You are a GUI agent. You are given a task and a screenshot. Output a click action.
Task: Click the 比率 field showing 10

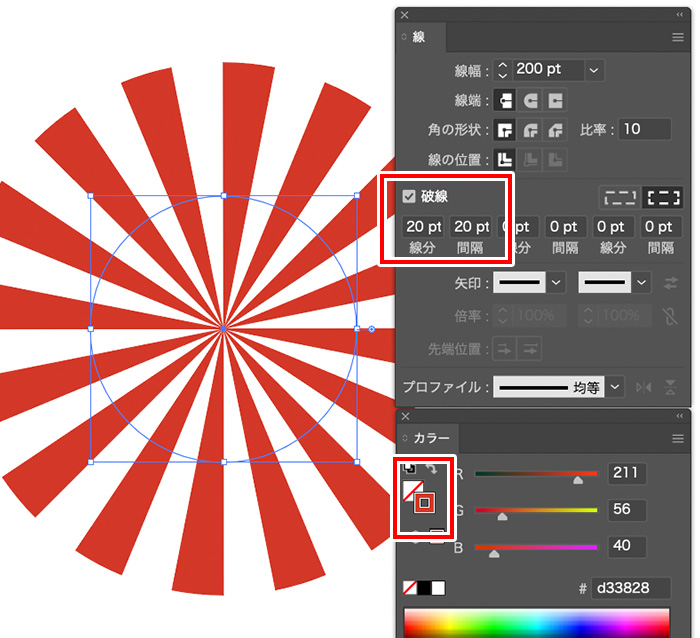click(x=645, y=129)
